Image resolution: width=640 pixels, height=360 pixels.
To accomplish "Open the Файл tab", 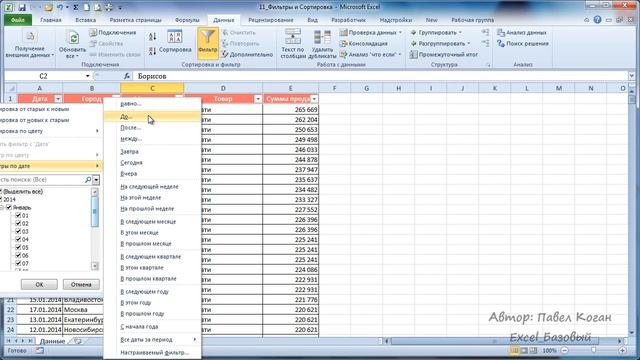I will pos(18,20).
